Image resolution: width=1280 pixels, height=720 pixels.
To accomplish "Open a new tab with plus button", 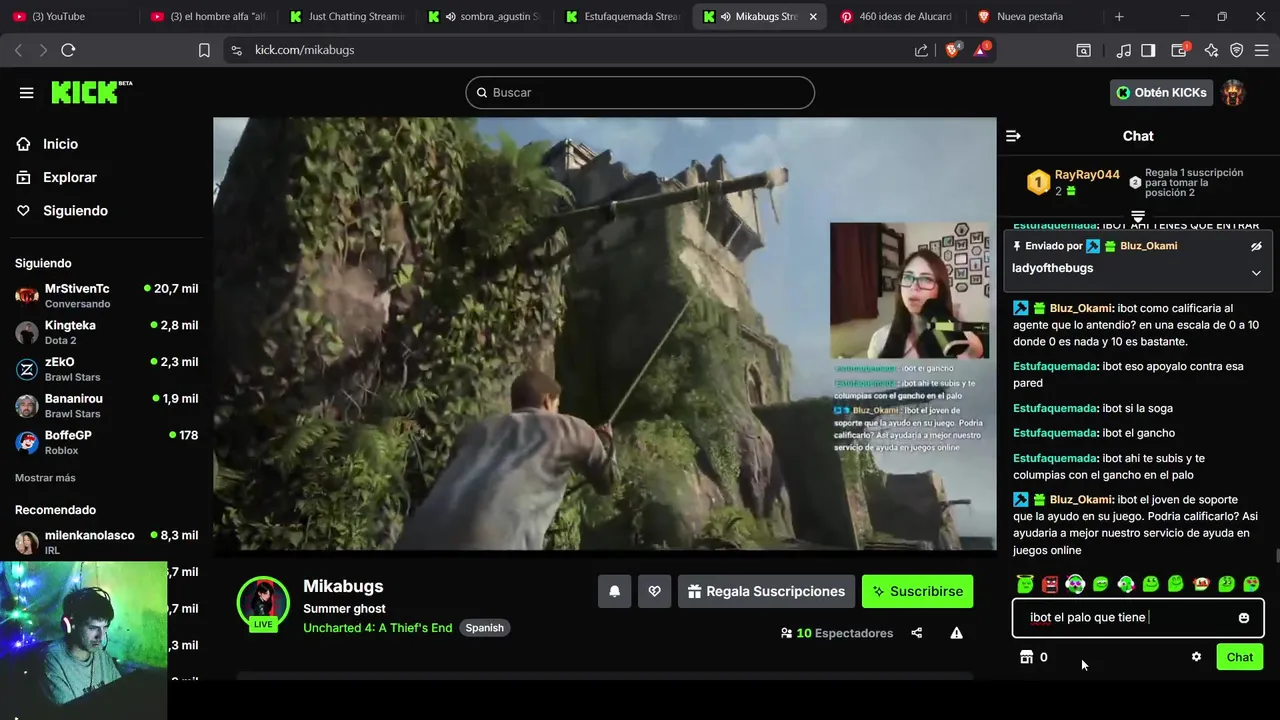I will pos(1119,17).
